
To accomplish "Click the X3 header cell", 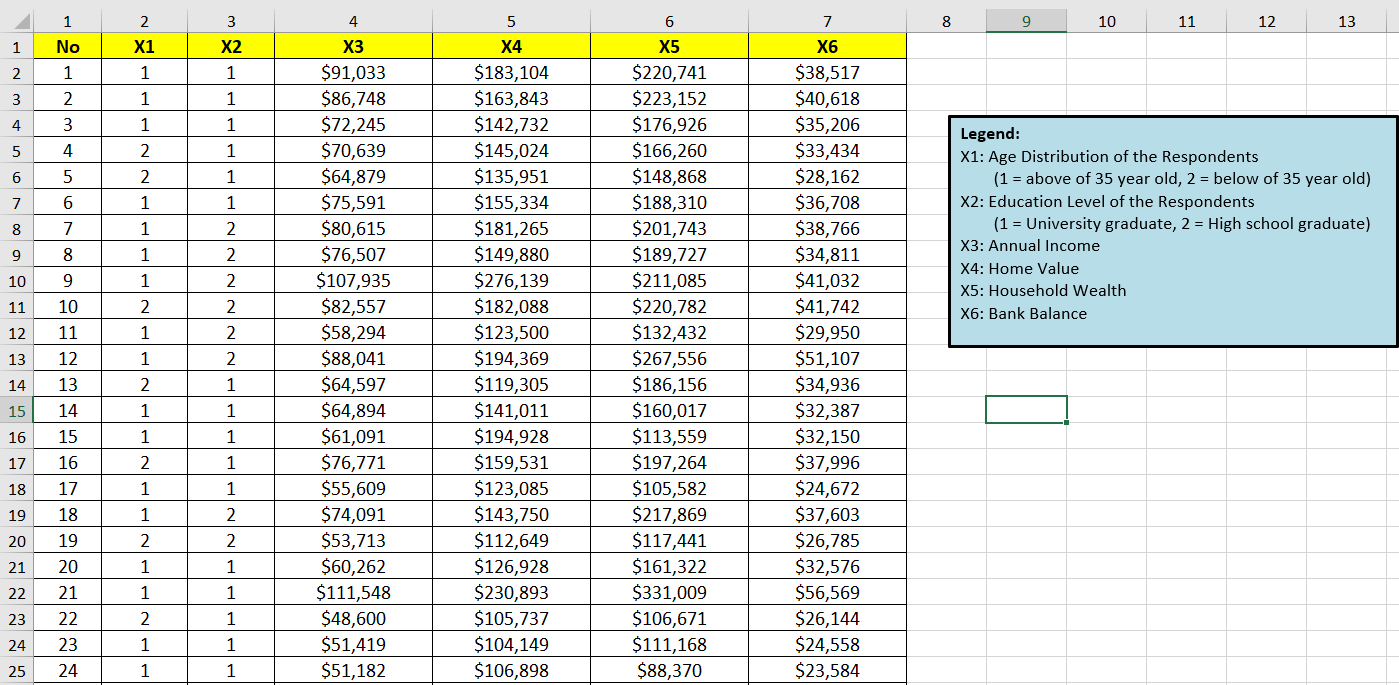I will (353, 46).
